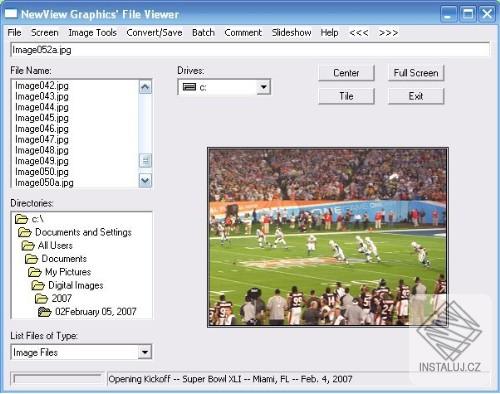Click the file list scrollbar thumb
The height and width of the screenshot is (394, 500).
pyautogui.click(x=145, y=161)
